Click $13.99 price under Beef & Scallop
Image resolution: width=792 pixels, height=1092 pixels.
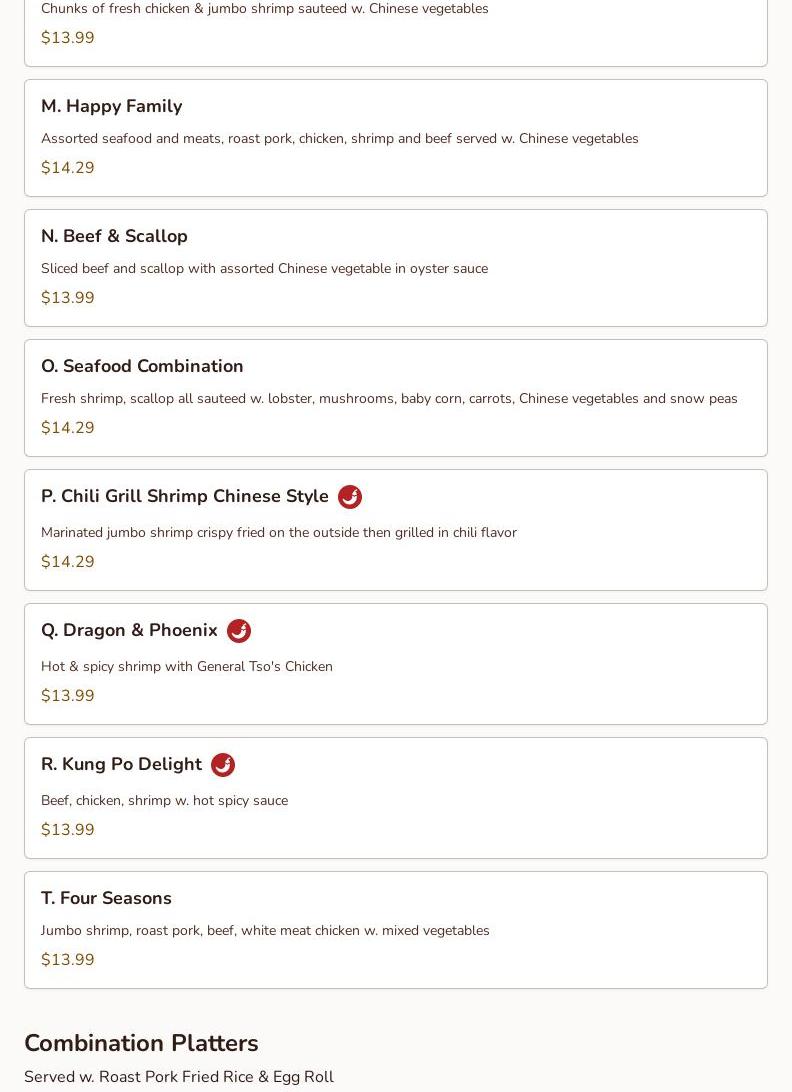coord(68,297)
